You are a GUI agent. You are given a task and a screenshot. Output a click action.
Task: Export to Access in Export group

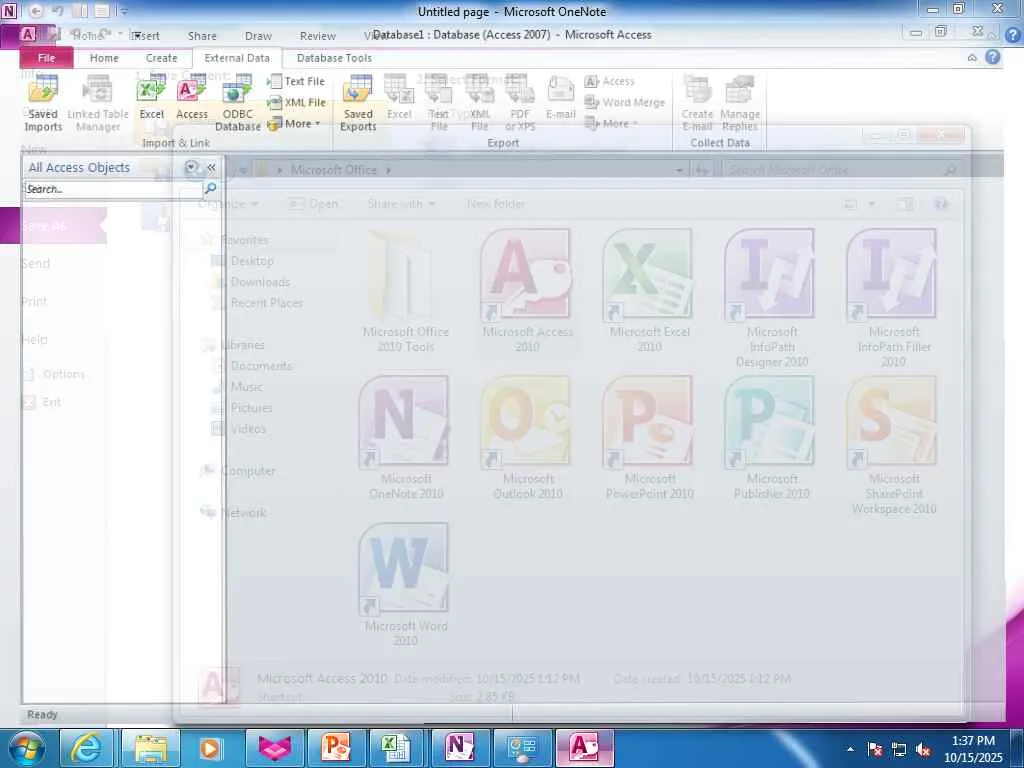(609, 81)
